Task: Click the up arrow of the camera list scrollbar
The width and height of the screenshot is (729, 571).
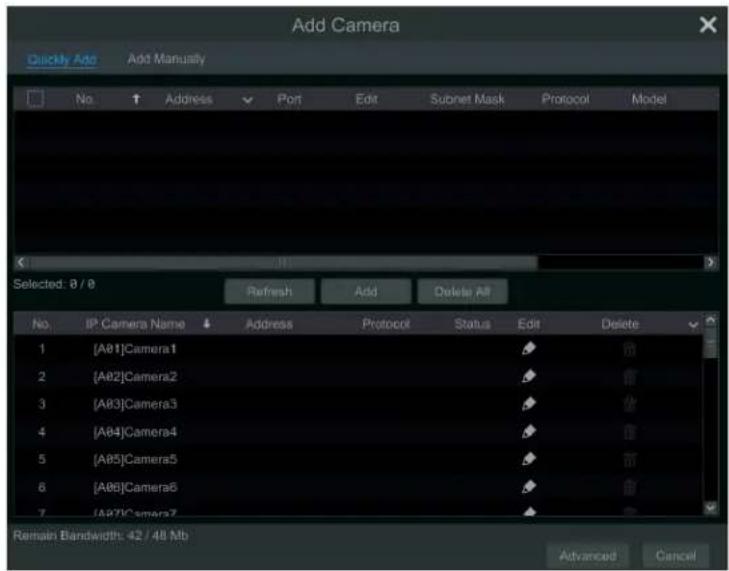Action: [x=710, y=320]
